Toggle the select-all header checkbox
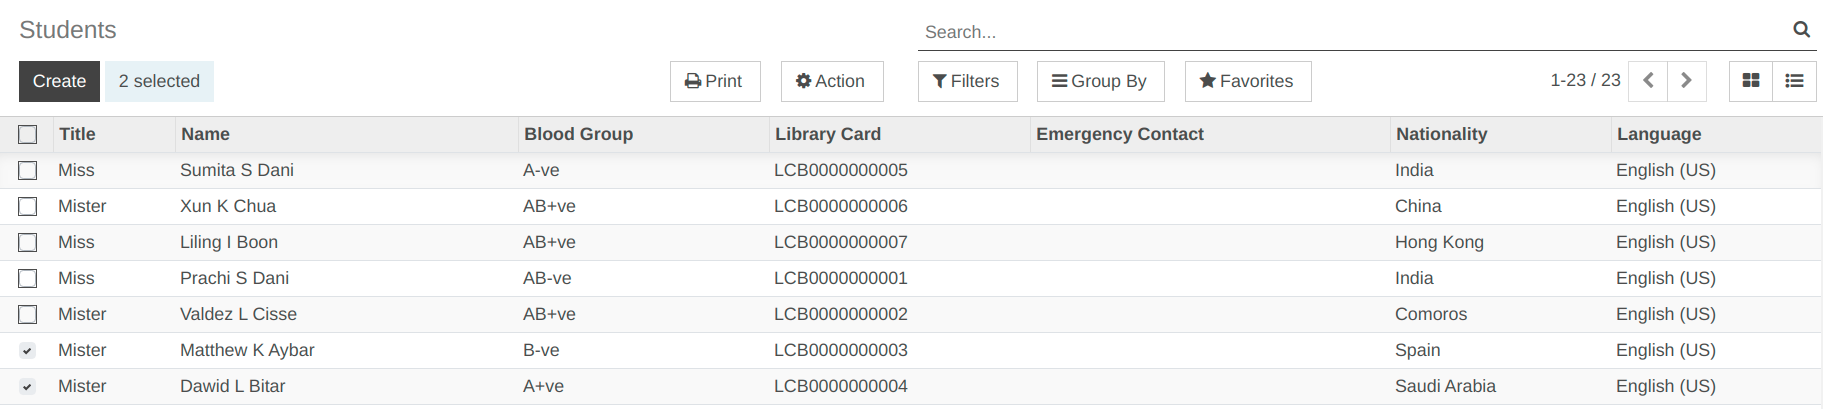Screen dimensions: 1823x409 coord(28,134)
